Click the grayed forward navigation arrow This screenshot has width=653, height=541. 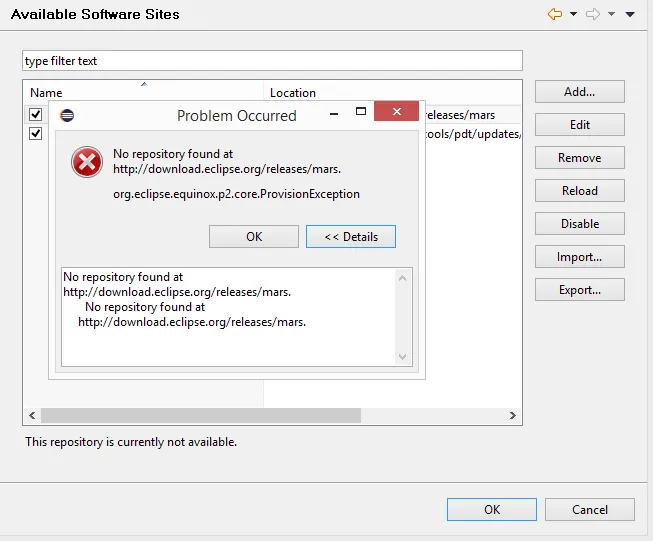coord(593,14)
